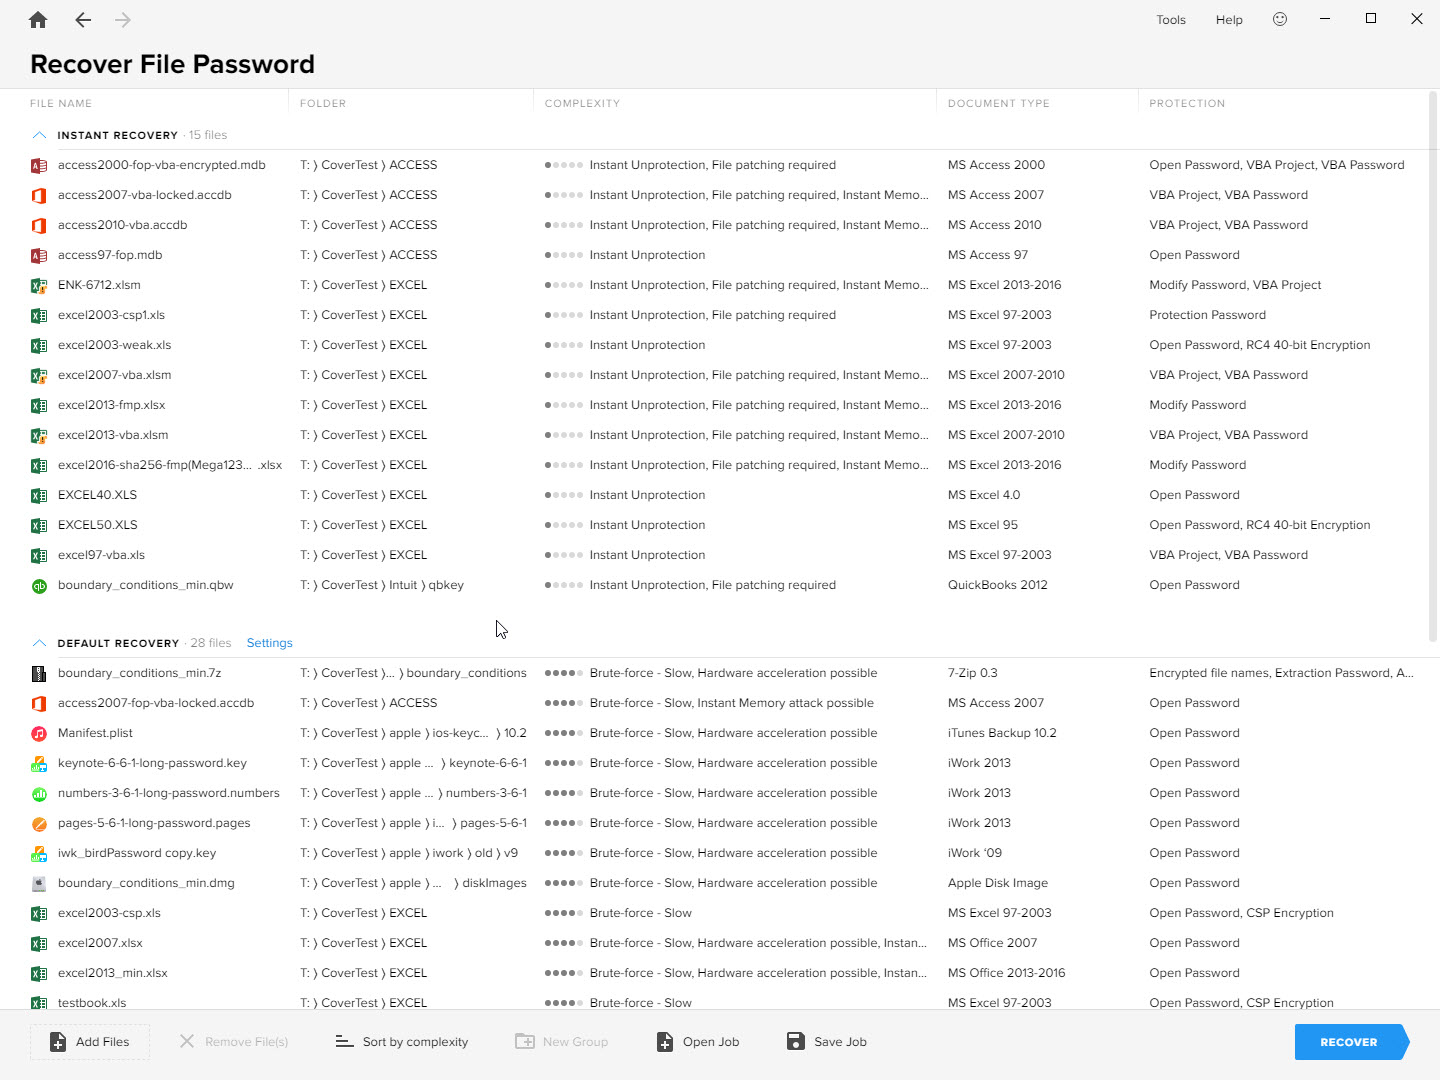
Task: Go to the Home screen icon
Action: click(38, 20)
